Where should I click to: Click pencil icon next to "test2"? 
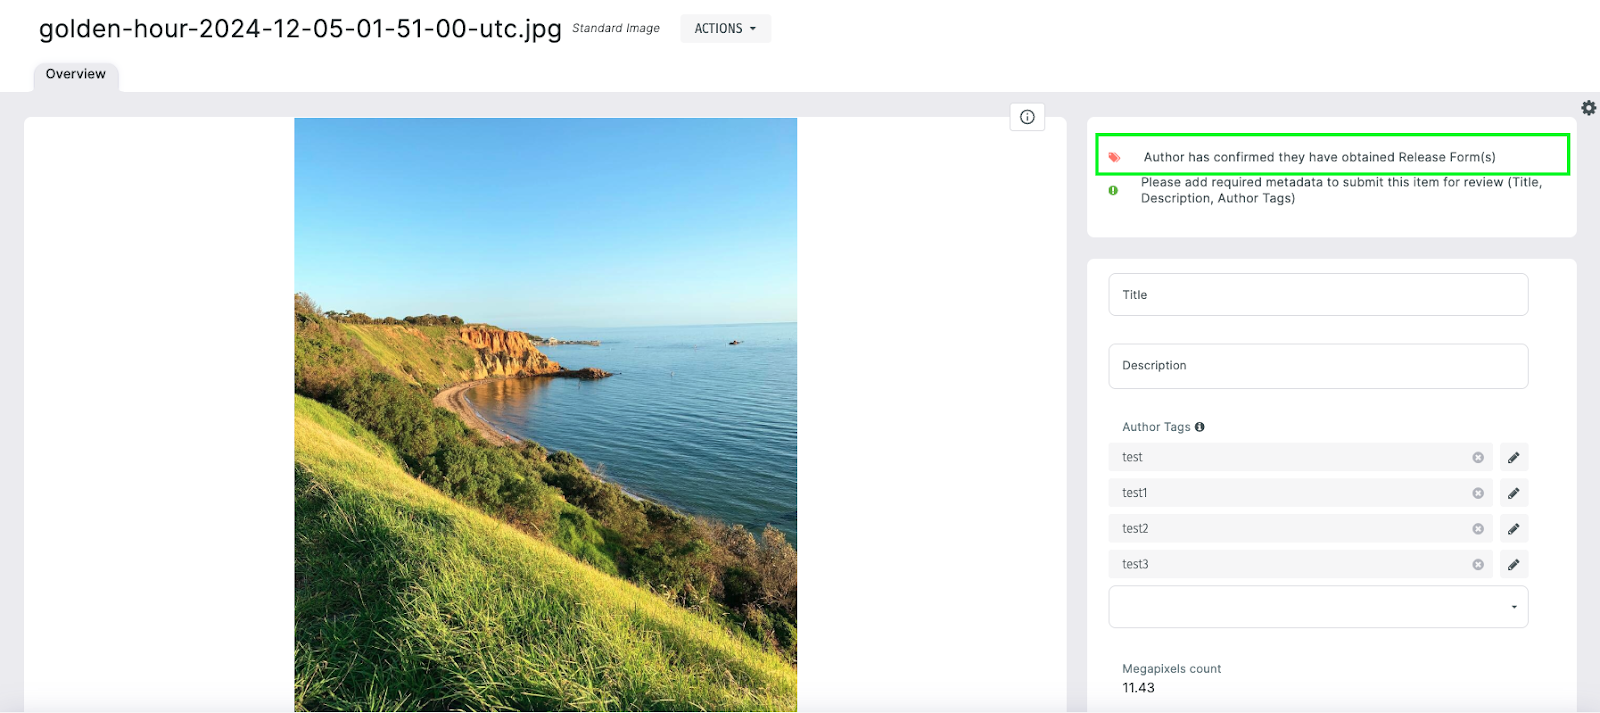pyautogui.click(x=1513, y=529)
